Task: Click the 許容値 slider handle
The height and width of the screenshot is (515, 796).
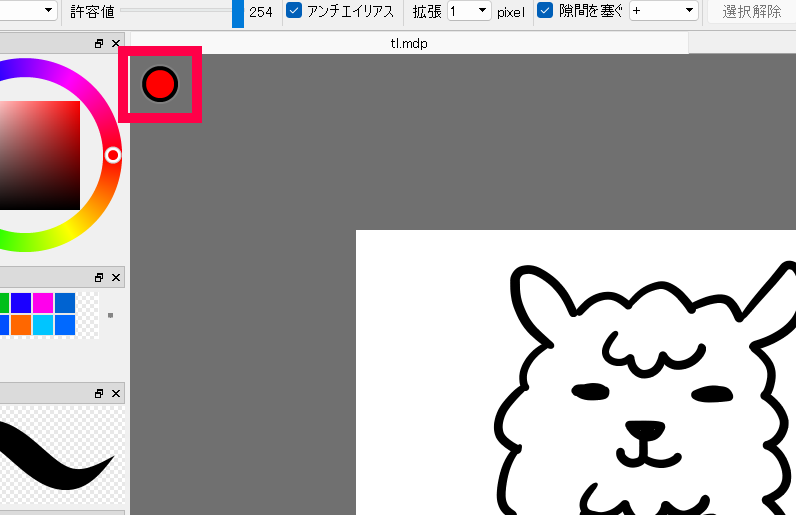Action: [x=237, y=12]
